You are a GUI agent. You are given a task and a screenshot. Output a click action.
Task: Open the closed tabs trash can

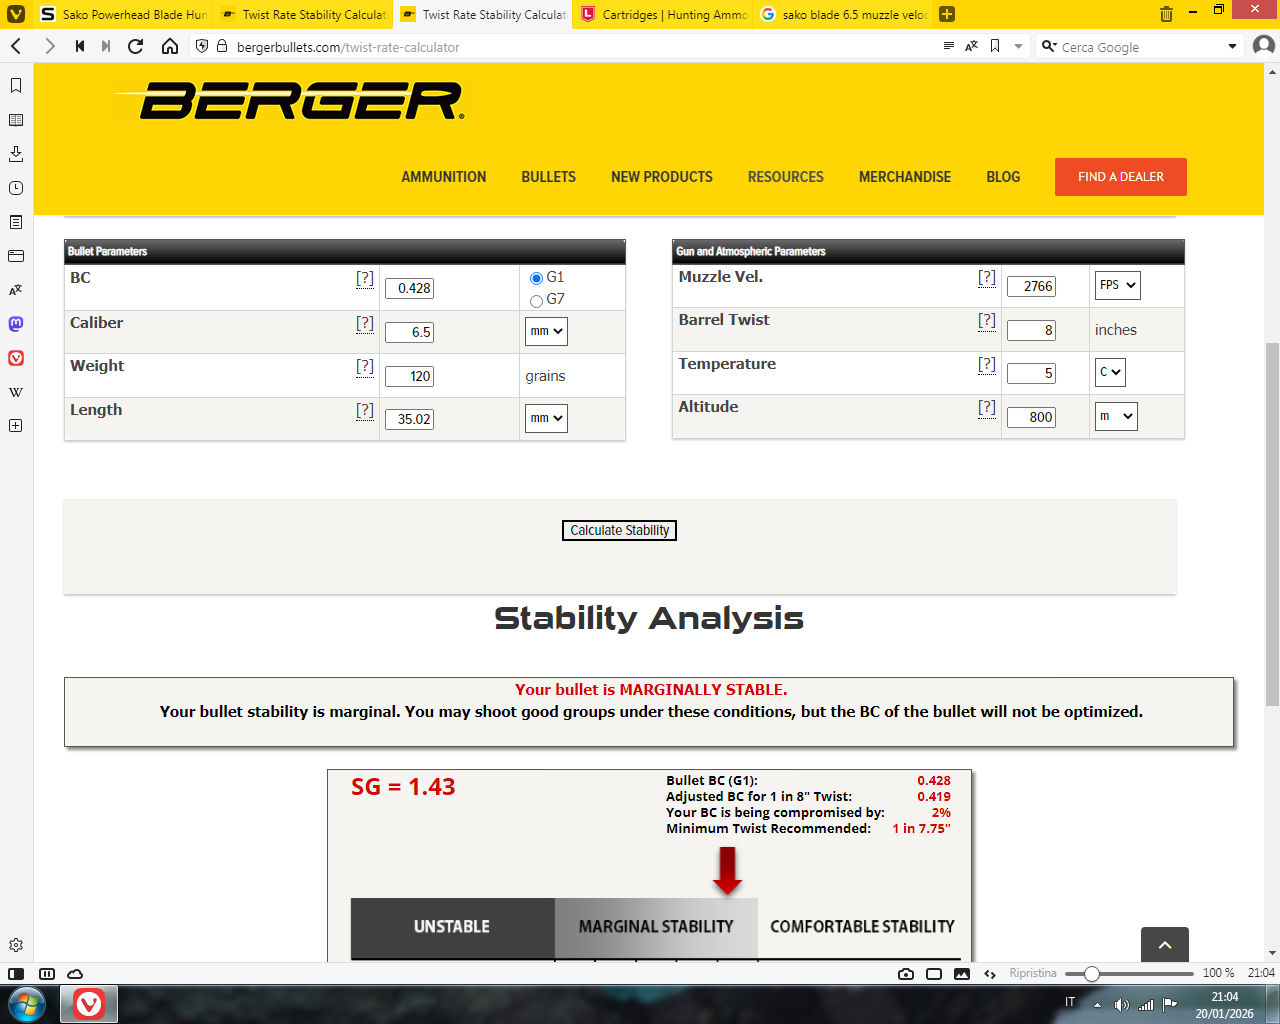point(1166,14)
